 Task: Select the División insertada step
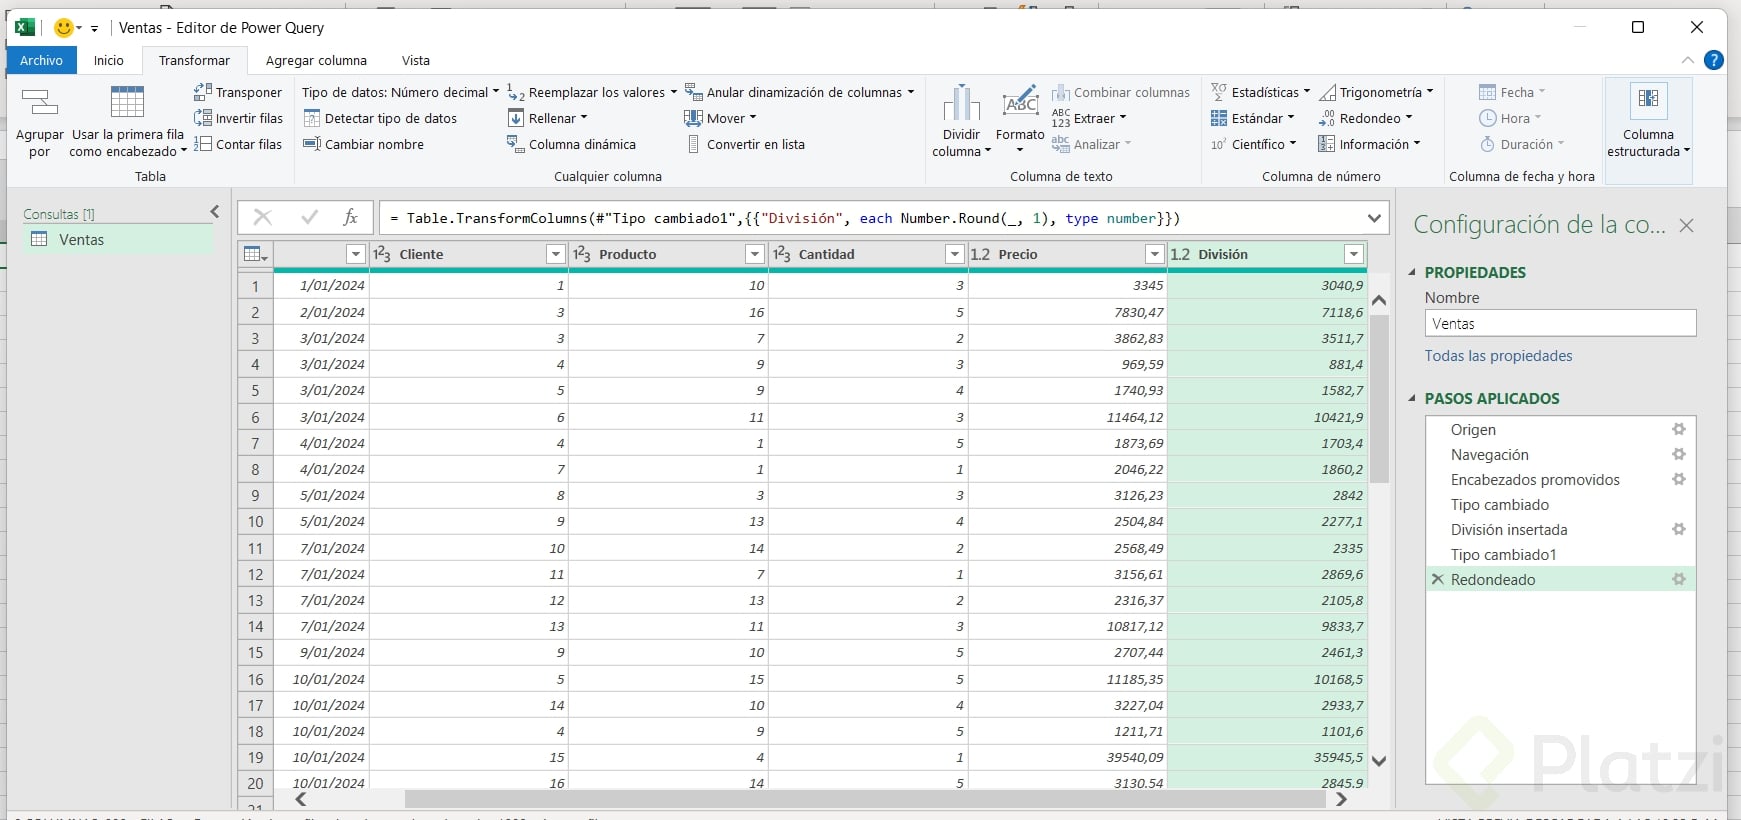pyautogui.click(x=1508, y=529)
